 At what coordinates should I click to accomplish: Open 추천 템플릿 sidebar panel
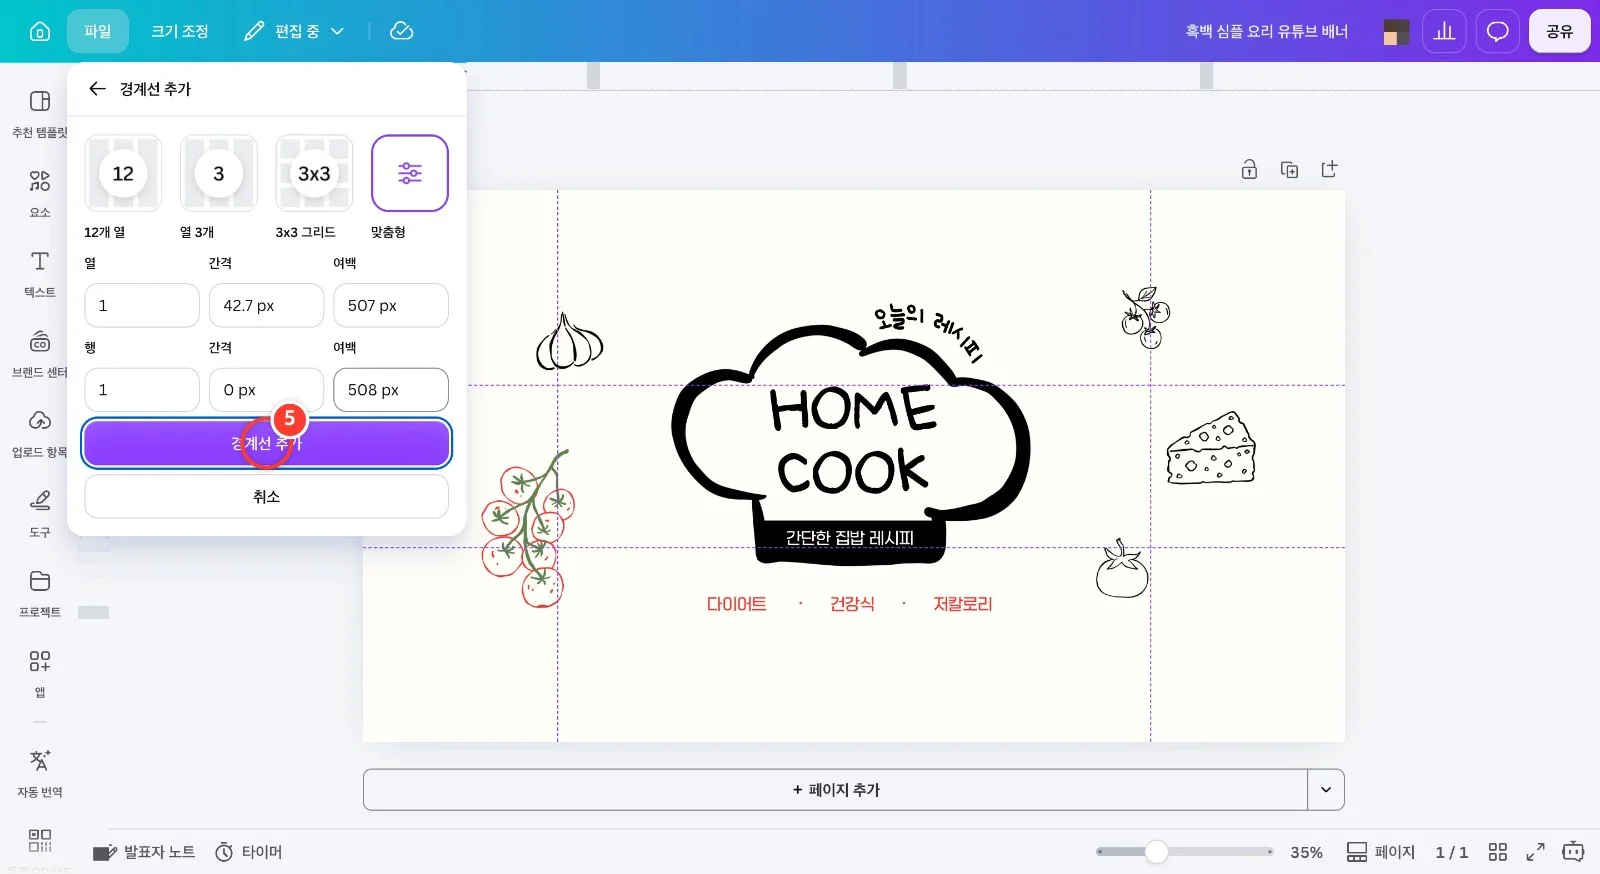click(x=40, y=114)
